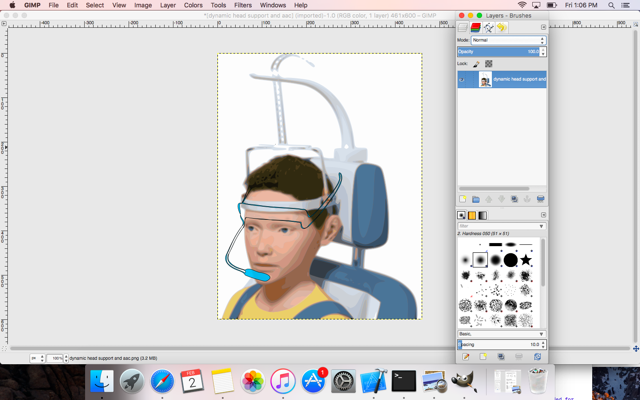
Task: Refresh the brushes list
Action: [x=537, y=357]
